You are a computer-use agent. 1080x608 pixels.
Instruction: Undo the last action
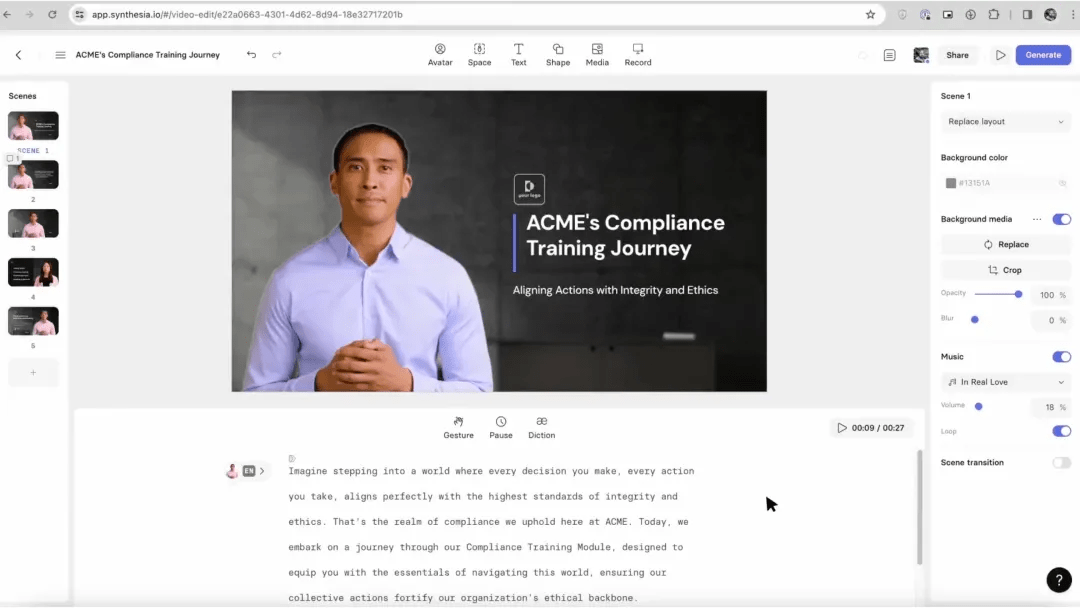point(251,54)
